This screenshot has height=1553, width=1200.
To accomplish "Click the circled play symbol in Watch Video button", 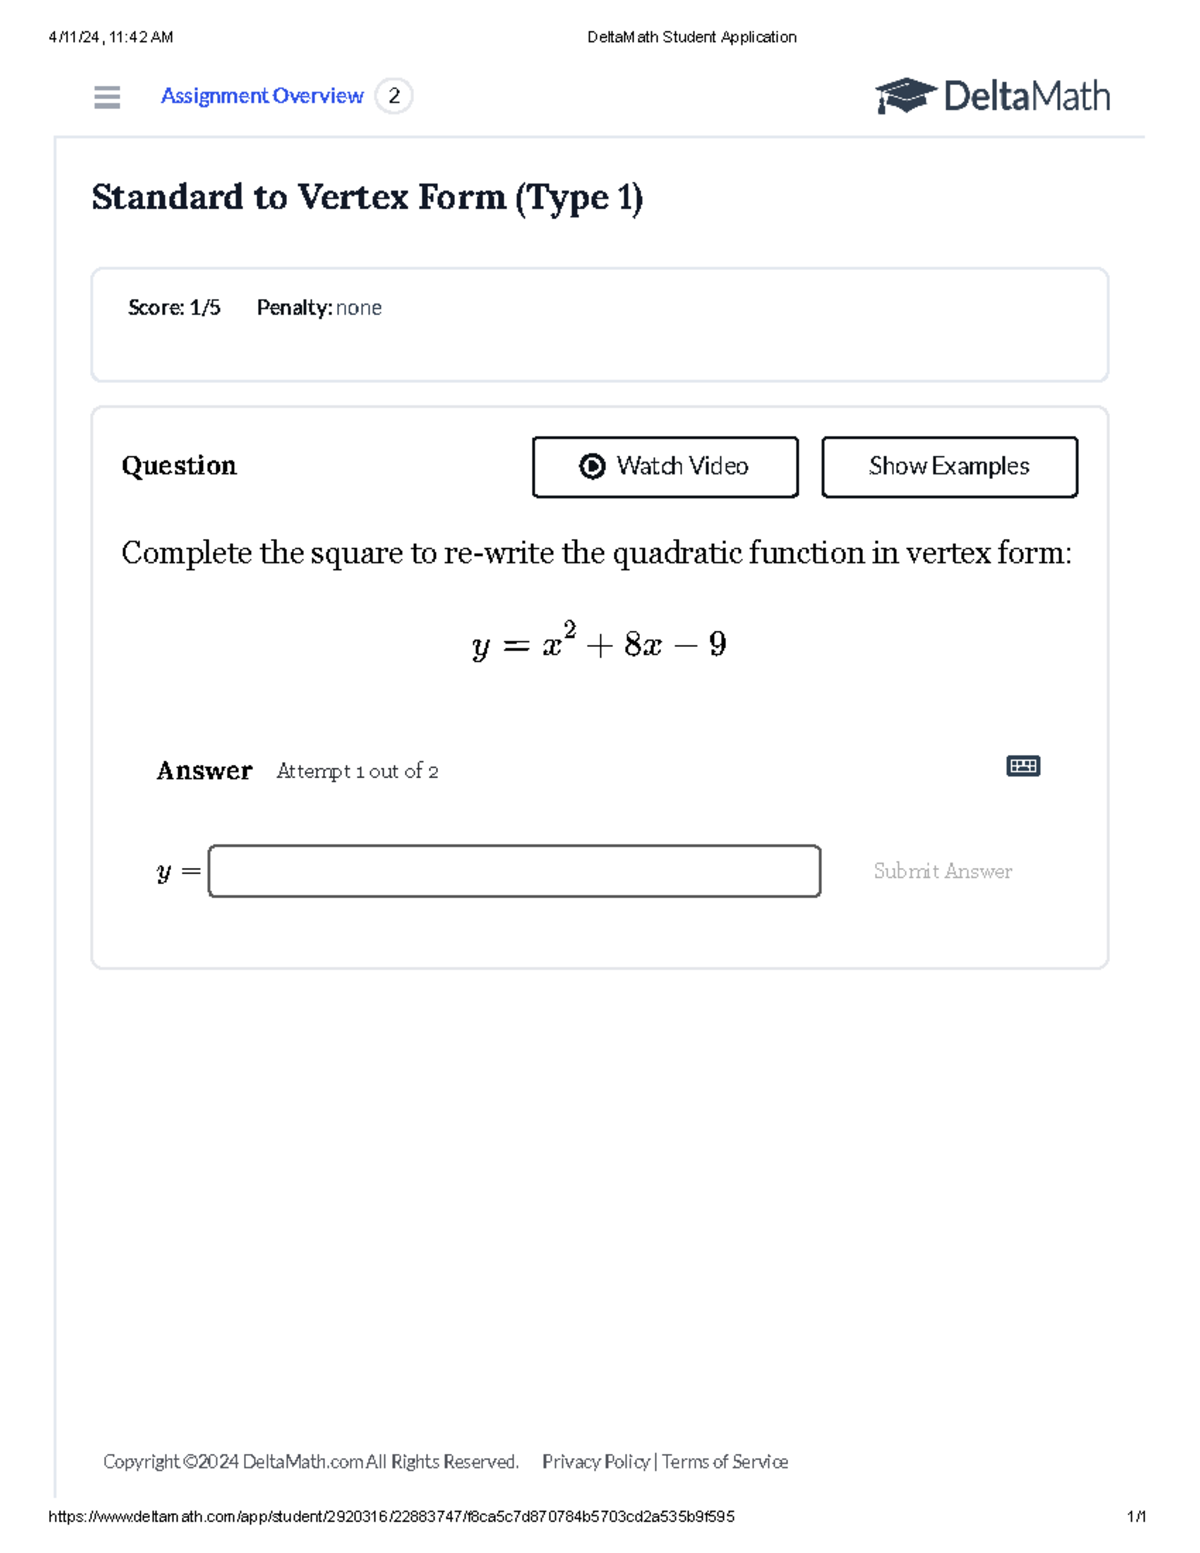I will (x=593, y=466).
